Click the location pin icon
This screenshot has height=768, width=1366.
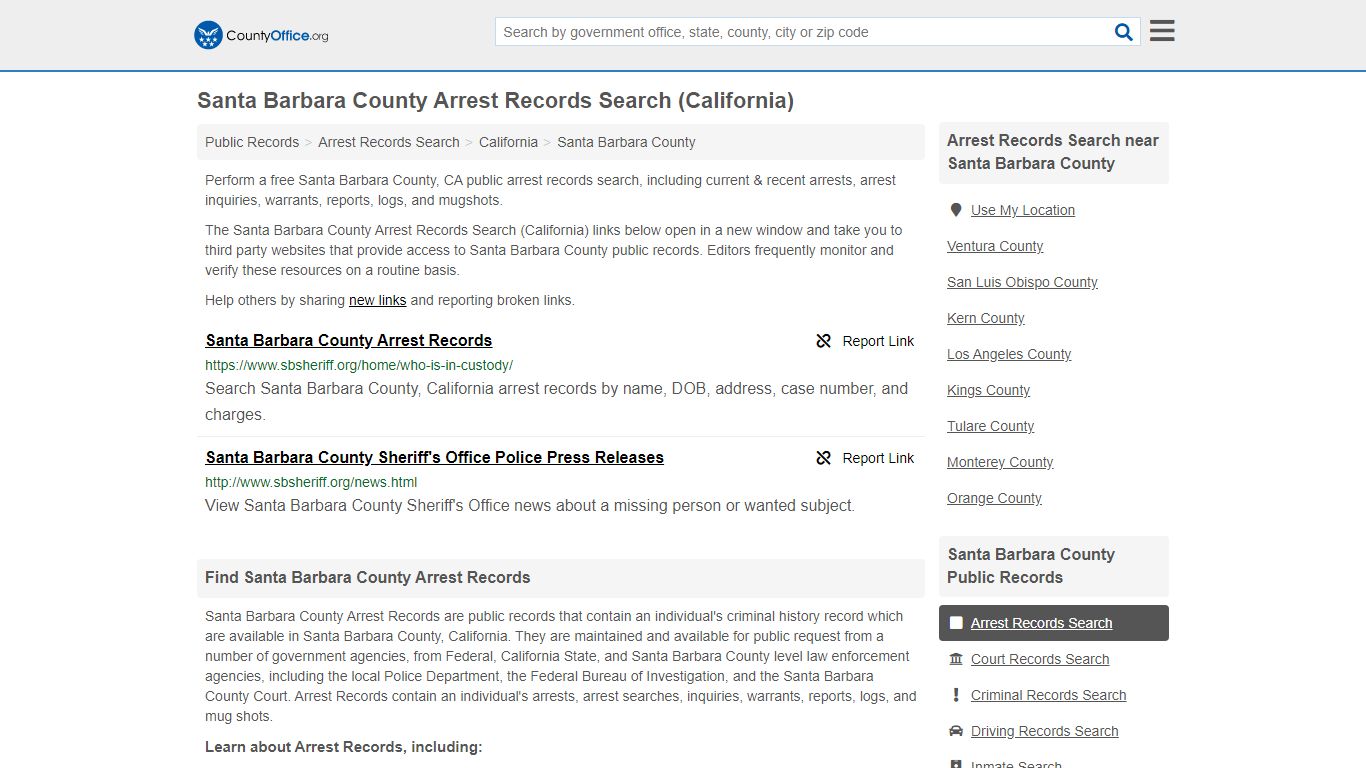pyautogui.click(x=956, y=210)
